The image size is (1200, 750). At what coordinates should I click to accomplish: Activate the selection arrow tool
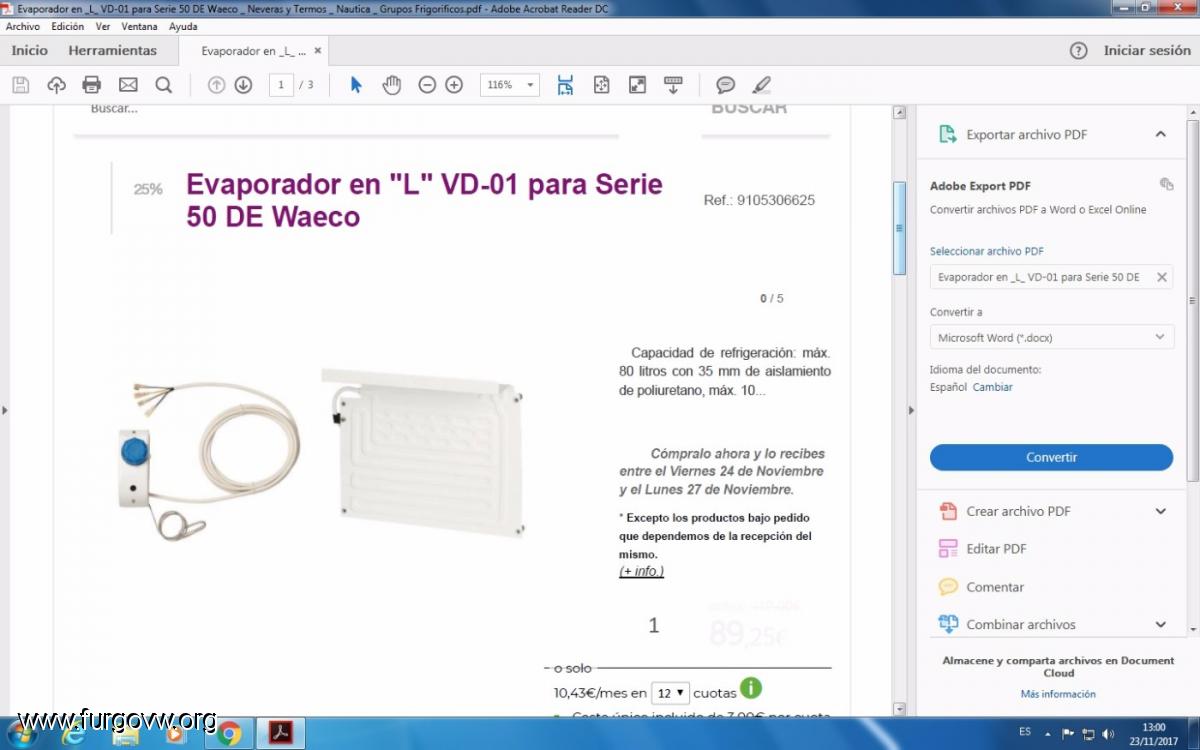tap(356, 85)
